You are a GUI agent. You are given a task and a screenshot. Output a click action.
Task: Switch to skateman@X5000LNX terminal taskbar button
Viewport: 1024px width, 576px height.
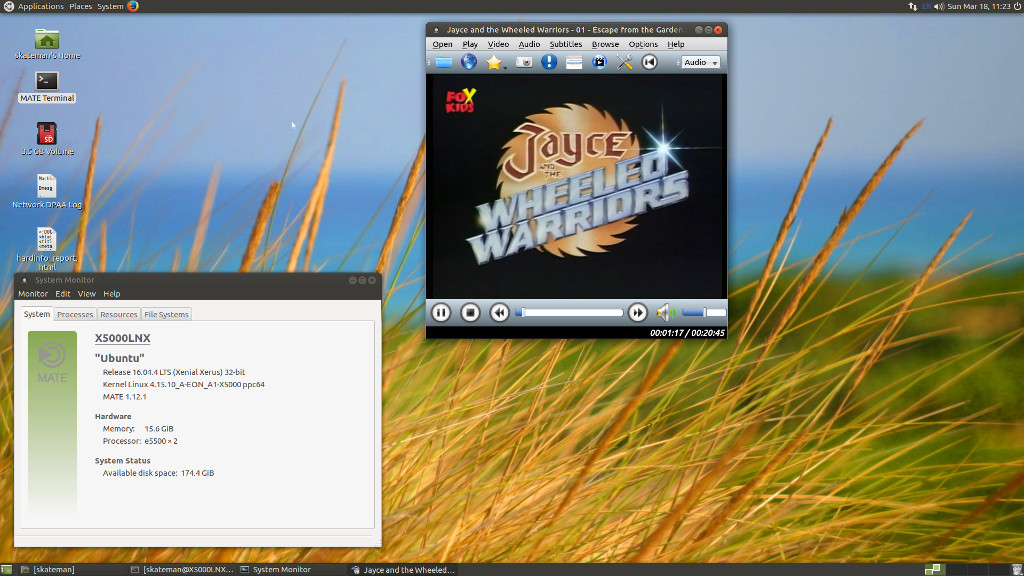point(182,569)
